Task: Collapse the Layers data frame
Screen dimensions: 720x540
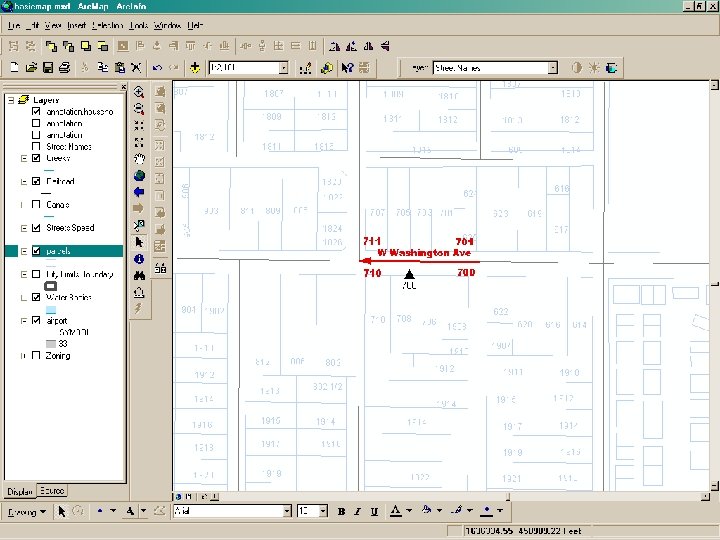Action: (x=11, y=100)
